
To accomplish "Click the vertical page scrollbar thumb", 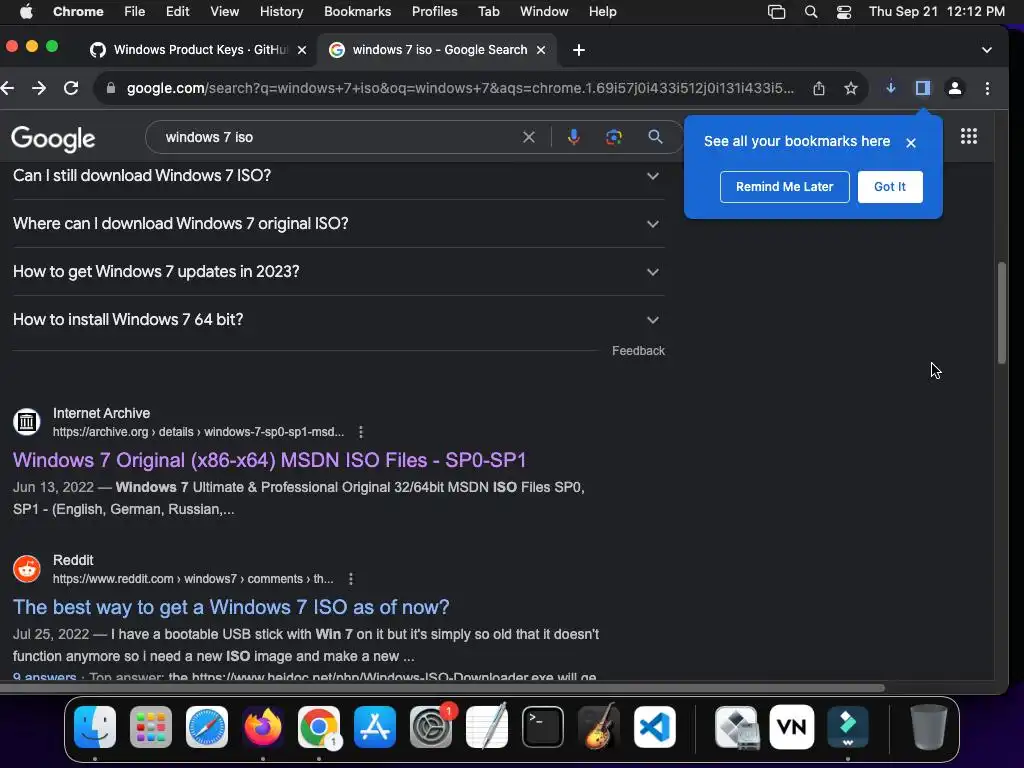I will click(1002, 313).
